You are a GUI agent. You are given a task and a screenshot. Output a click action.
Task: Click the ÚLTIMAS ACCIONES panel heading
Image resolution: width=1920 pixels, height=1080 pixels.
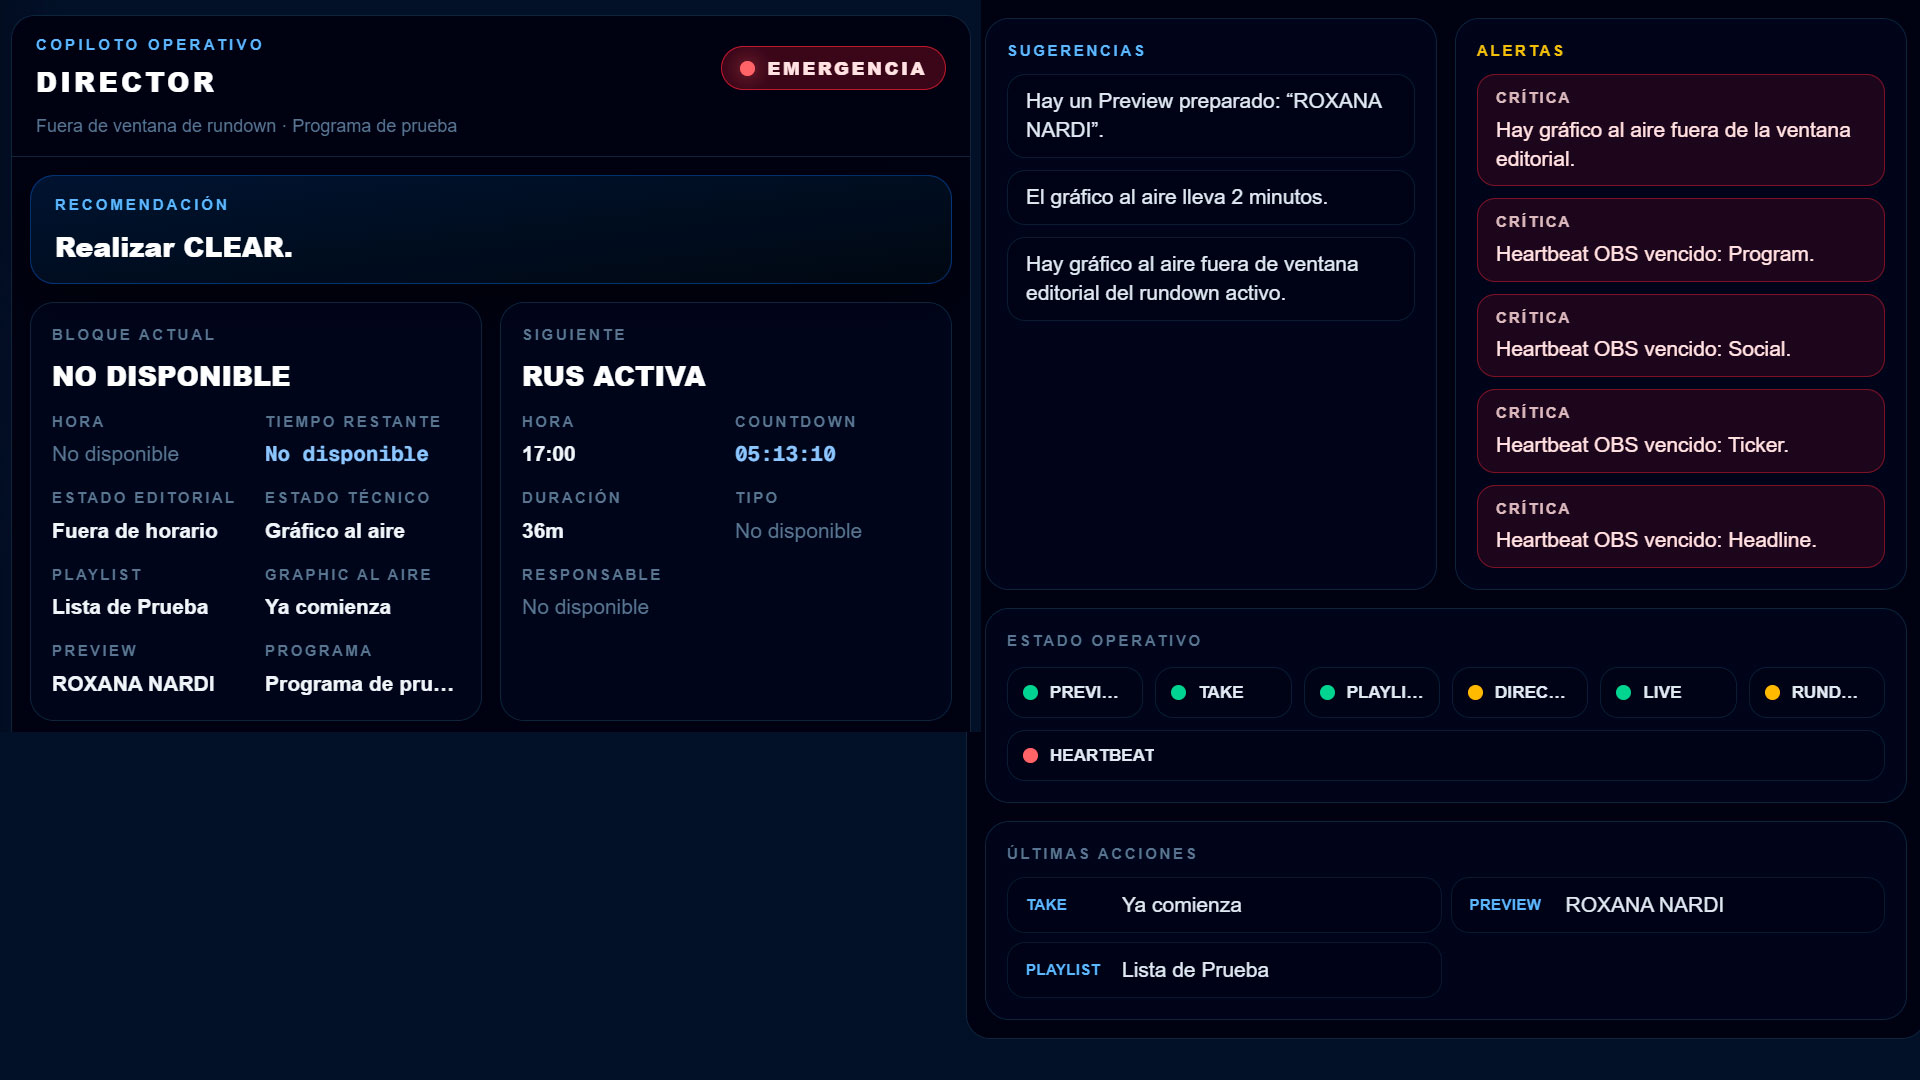pos(1102,854)
